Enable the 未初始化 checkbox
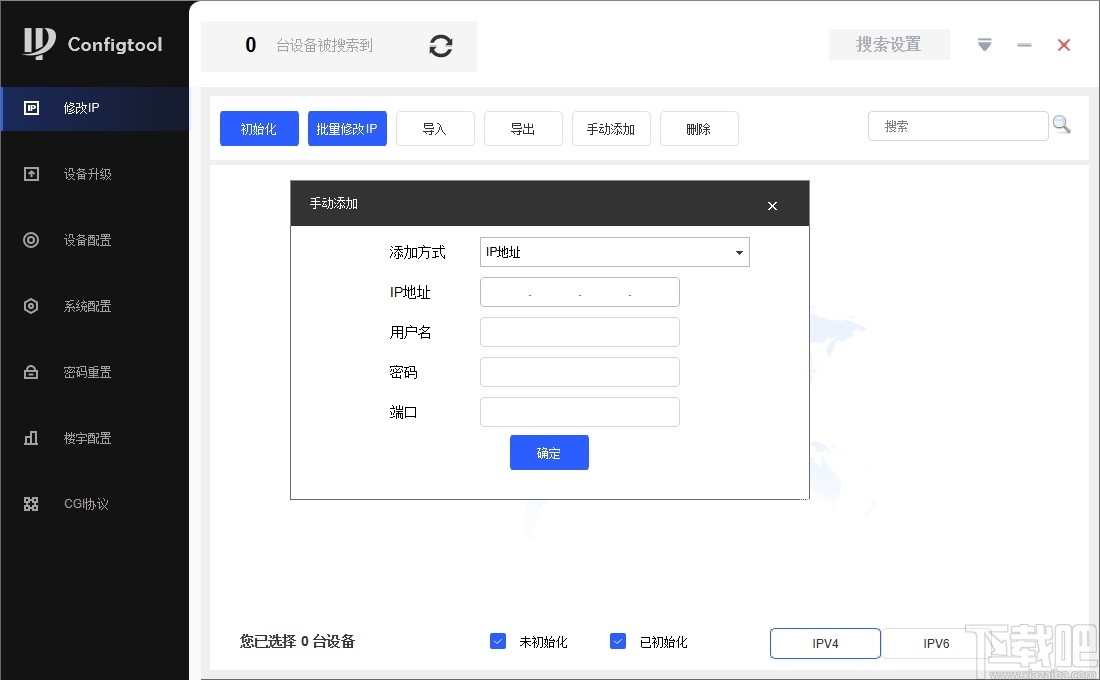Image resolution: width=1100 pixels, height=680 pixels. coord(497,641)
